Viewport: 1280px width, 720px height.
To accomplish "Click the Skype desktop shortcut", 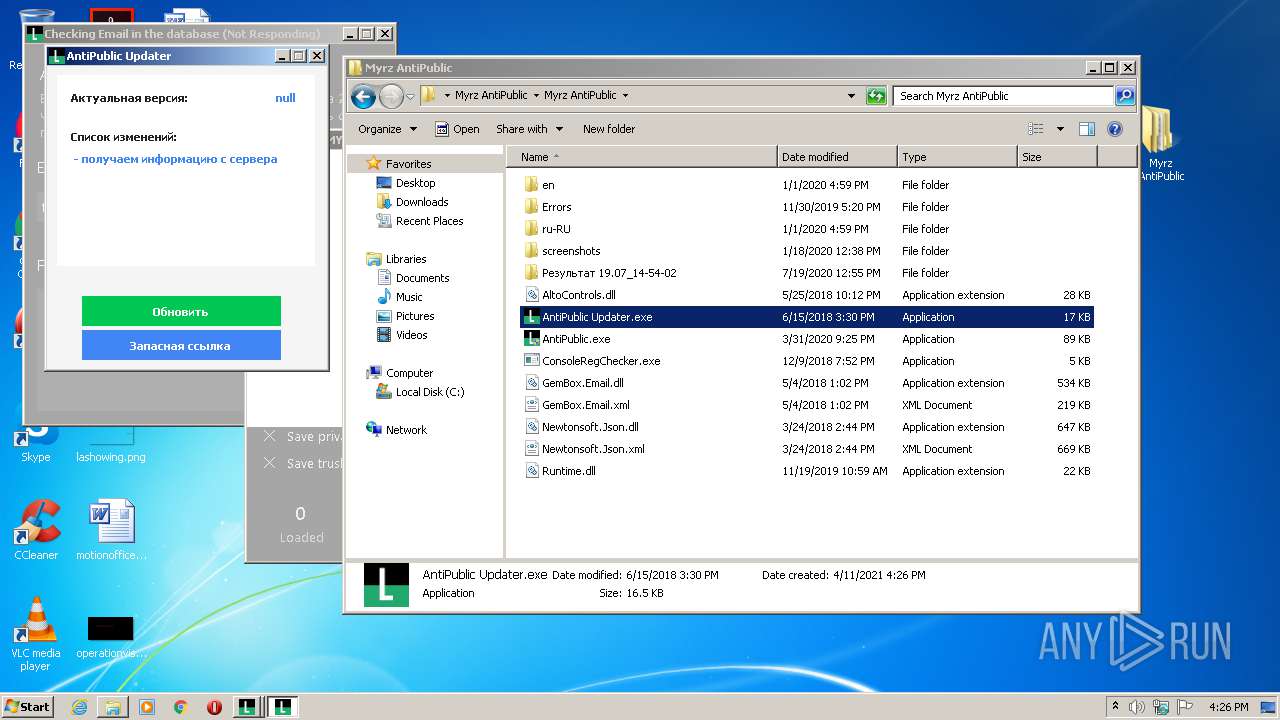I will (36, 443).
